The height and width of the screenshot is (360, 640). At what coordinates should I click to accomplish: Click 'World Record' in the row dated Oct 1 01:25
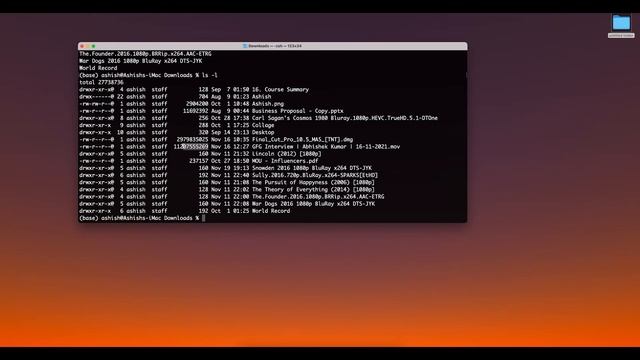pyautogui.click(x=271, y=211)
